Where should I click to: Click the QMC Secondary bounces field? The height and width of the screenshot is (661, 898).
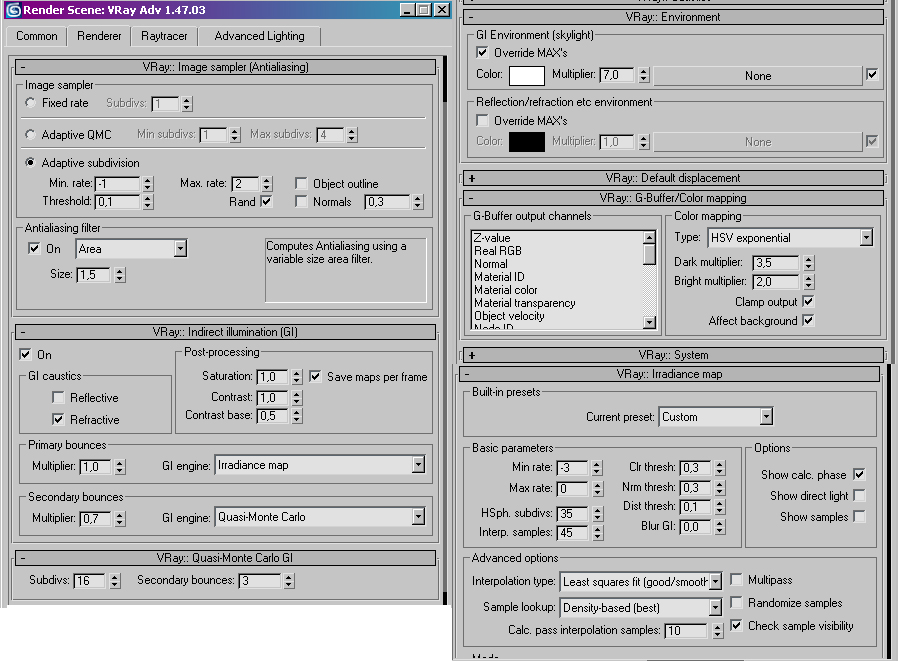[261, 581]
